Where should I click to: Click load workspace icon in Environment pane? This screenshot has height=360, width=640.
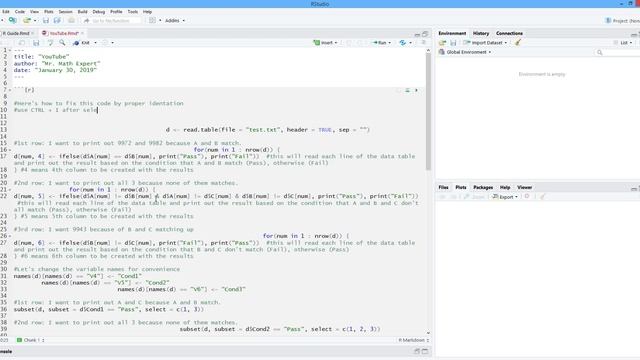(x=442, y=43)
